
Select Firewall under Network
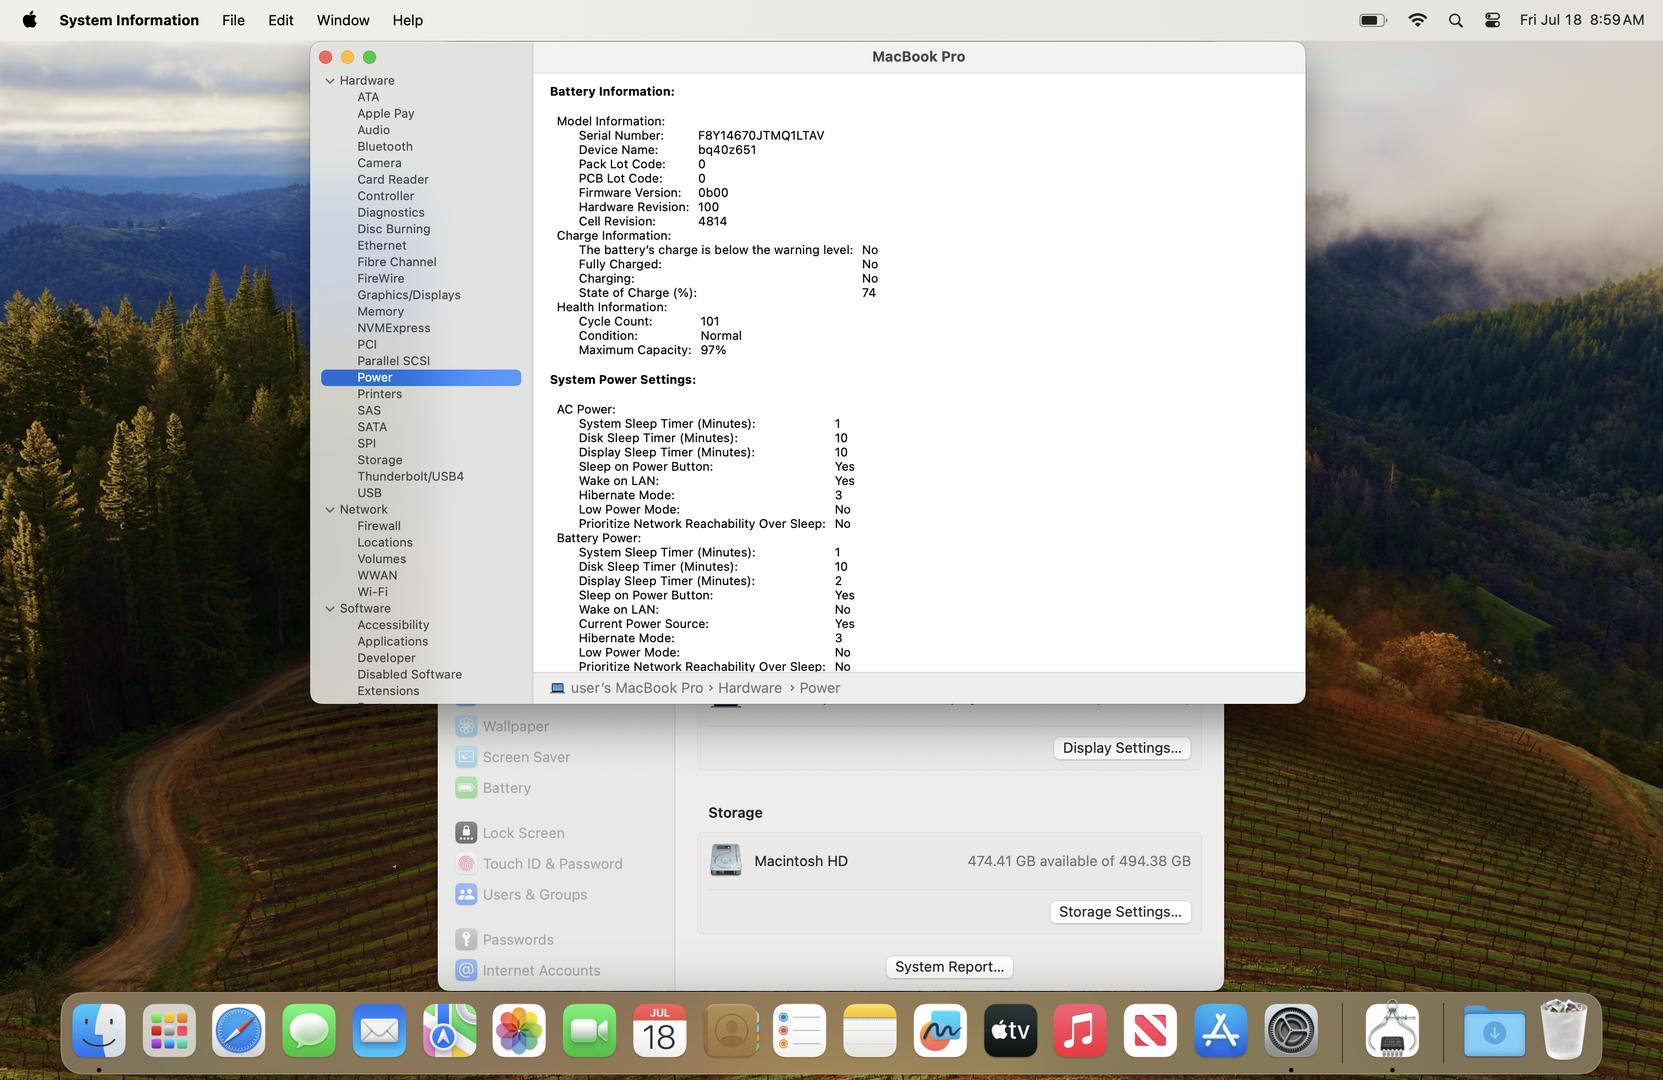point(379,526)
